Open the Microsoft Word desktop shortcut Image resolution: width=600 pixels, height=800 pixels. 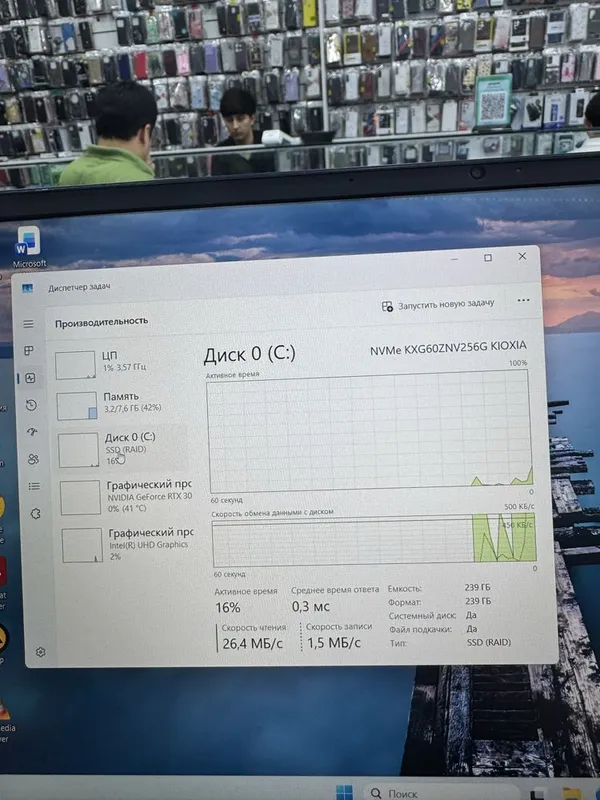point(29,247)
